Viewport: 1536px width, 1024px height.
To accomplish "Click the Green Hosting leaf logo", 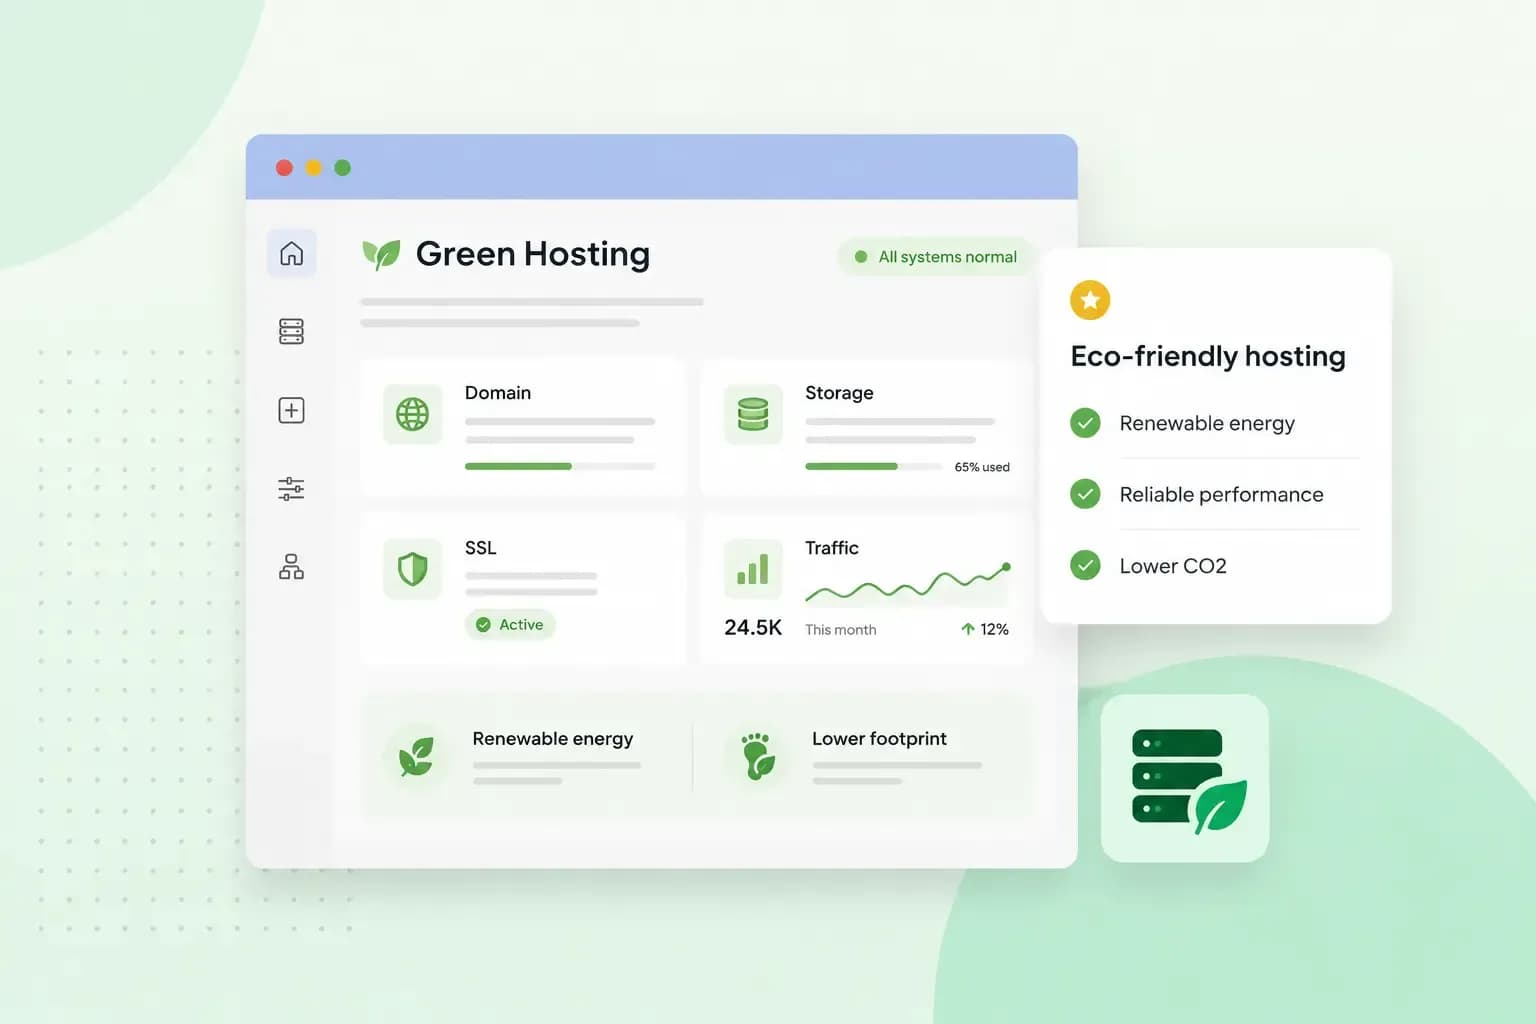I will click(x=381, y=254).
